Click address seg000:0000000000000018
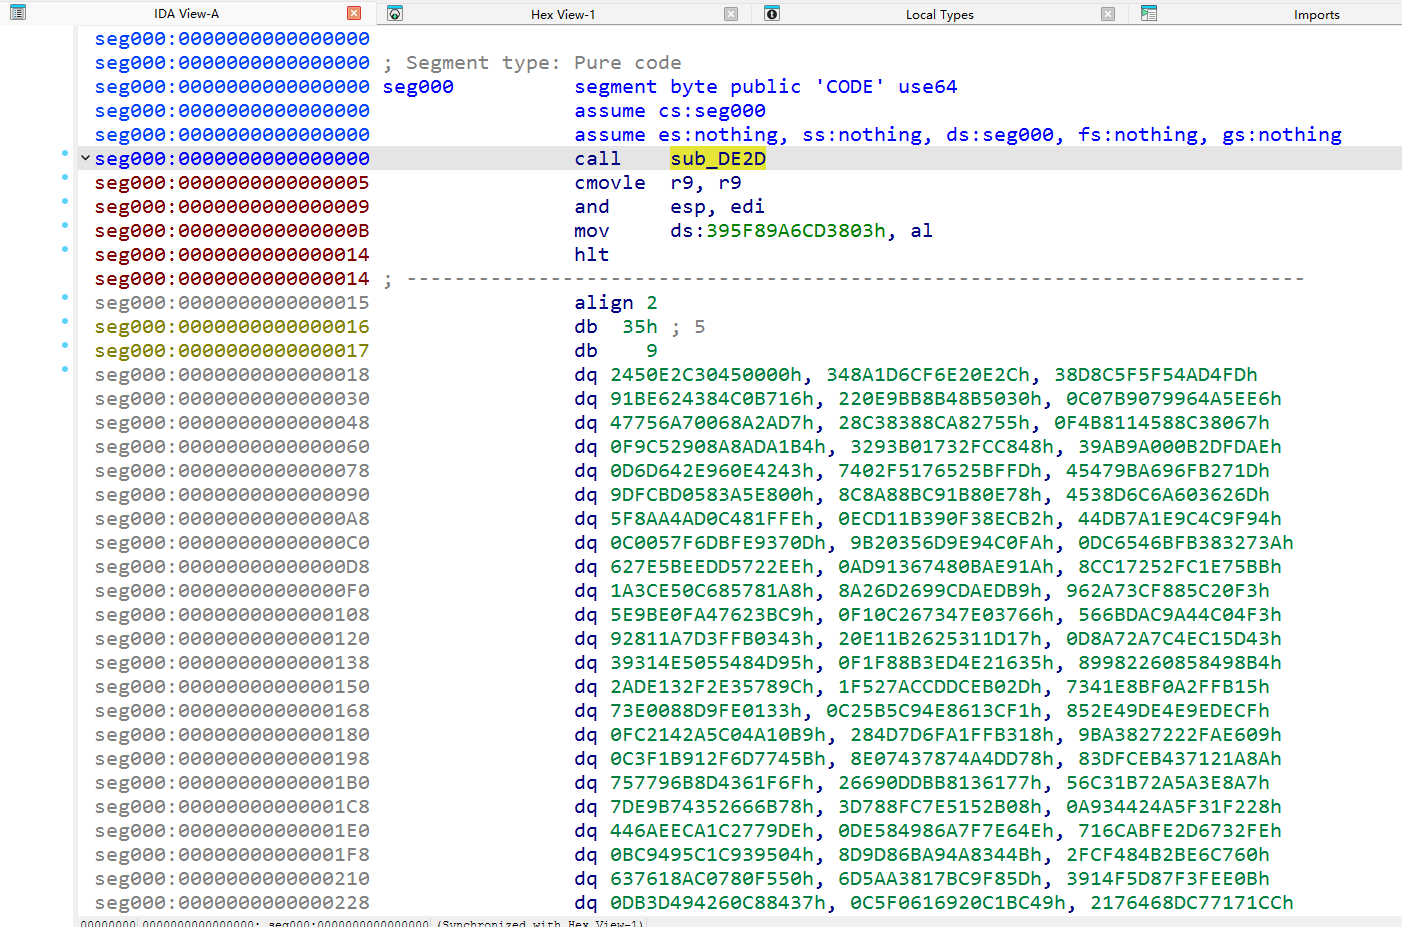Screen dimensions: 1402x927 click(232, 374)
